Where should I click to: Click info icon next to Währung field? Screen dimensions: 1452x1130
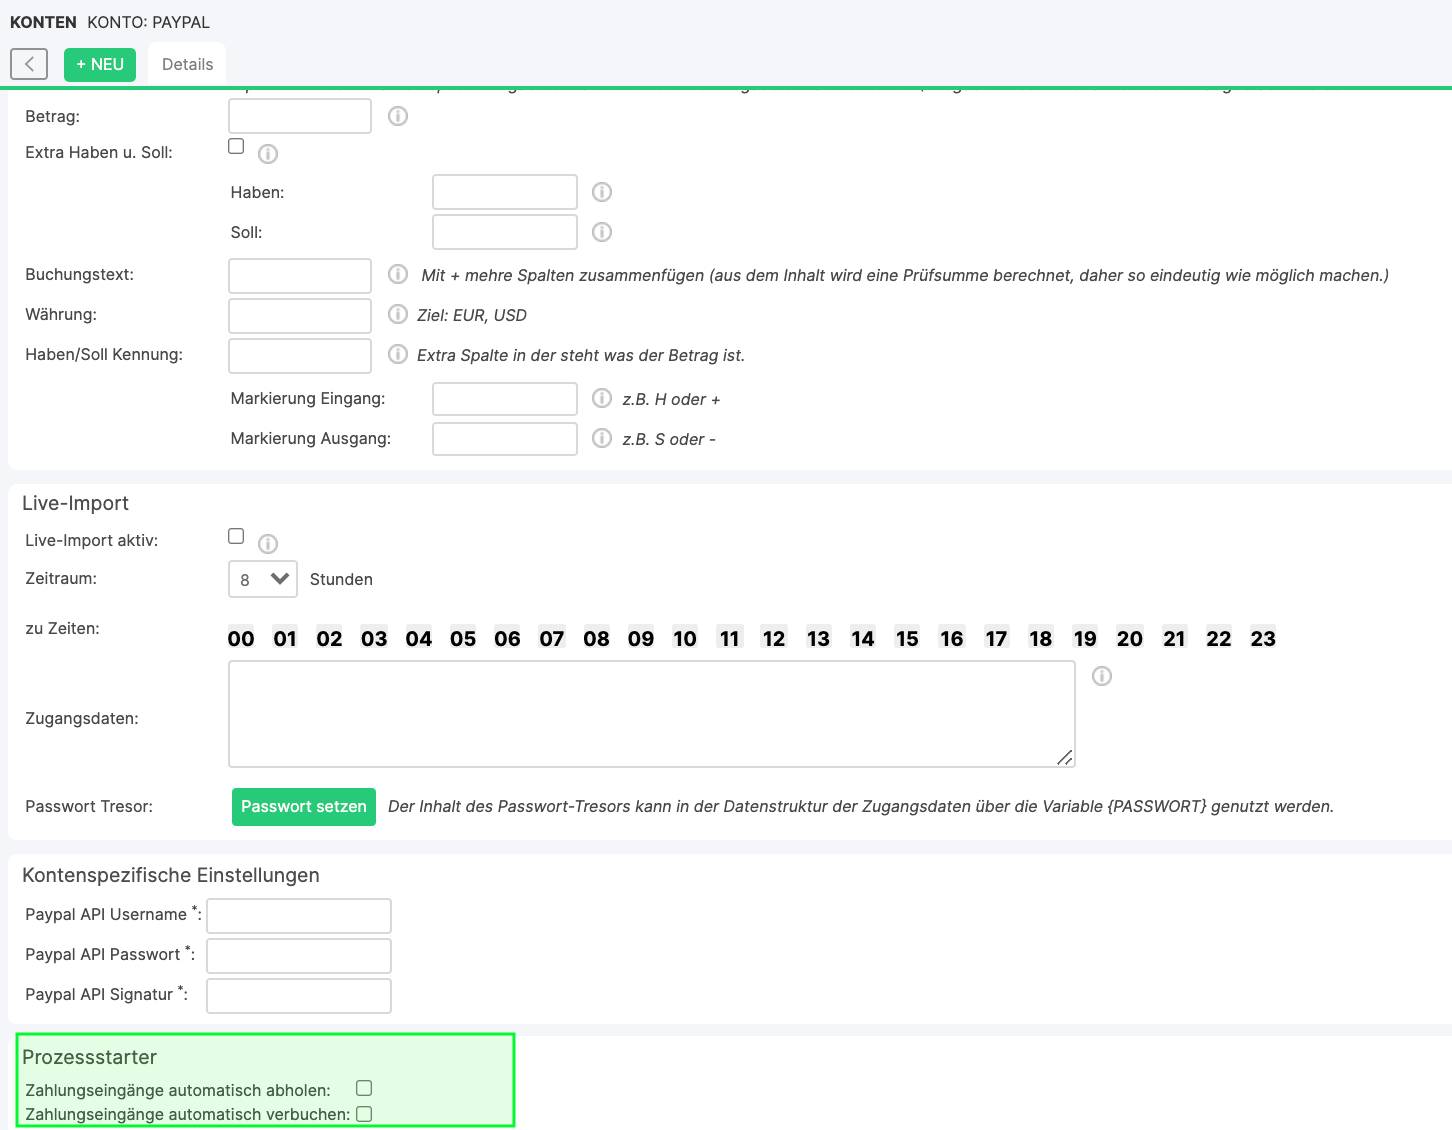click(x=398, y=314)
